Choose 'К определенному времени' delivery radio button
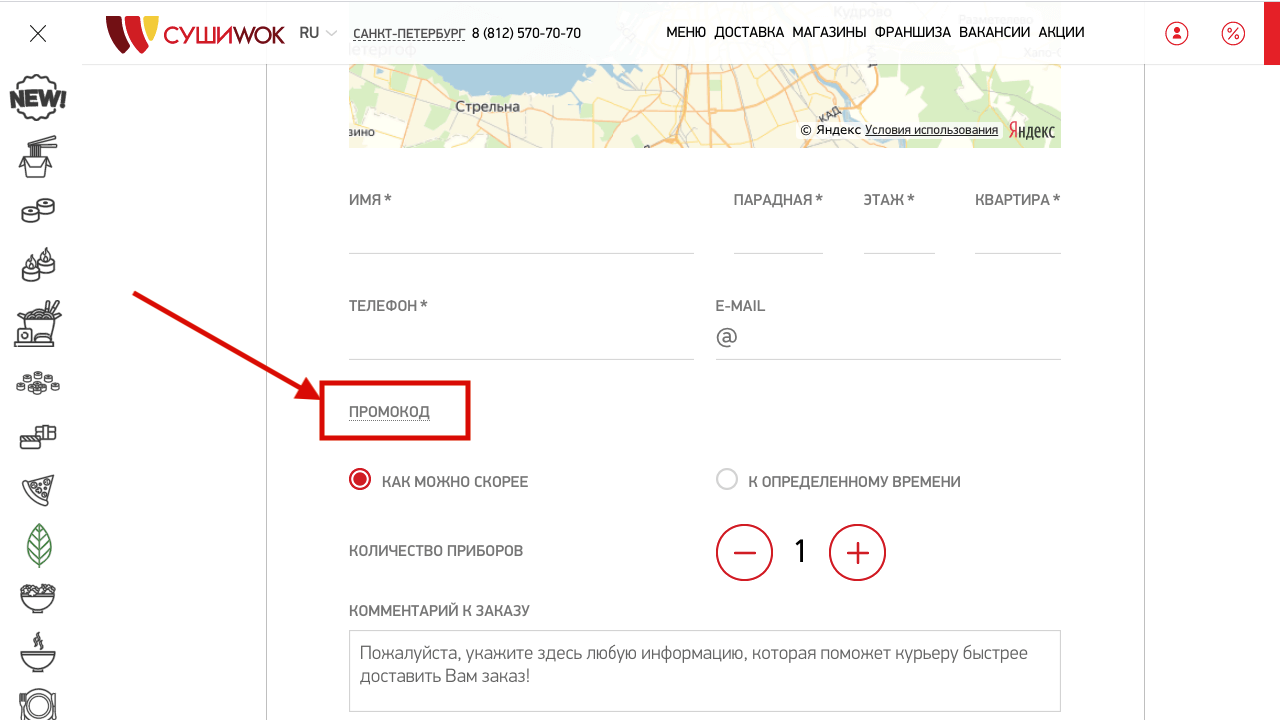Screen dimensions: 1280x720 (x=727, y=480)
